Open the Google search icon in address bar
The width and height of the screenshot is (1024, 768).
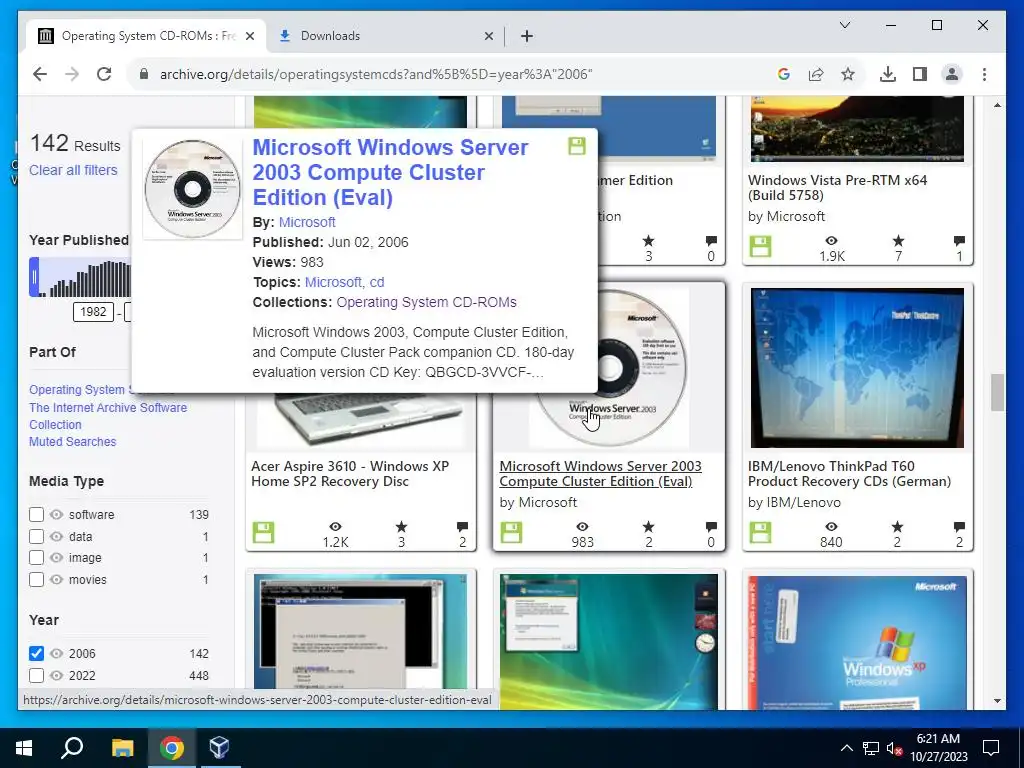coord(784,74)
